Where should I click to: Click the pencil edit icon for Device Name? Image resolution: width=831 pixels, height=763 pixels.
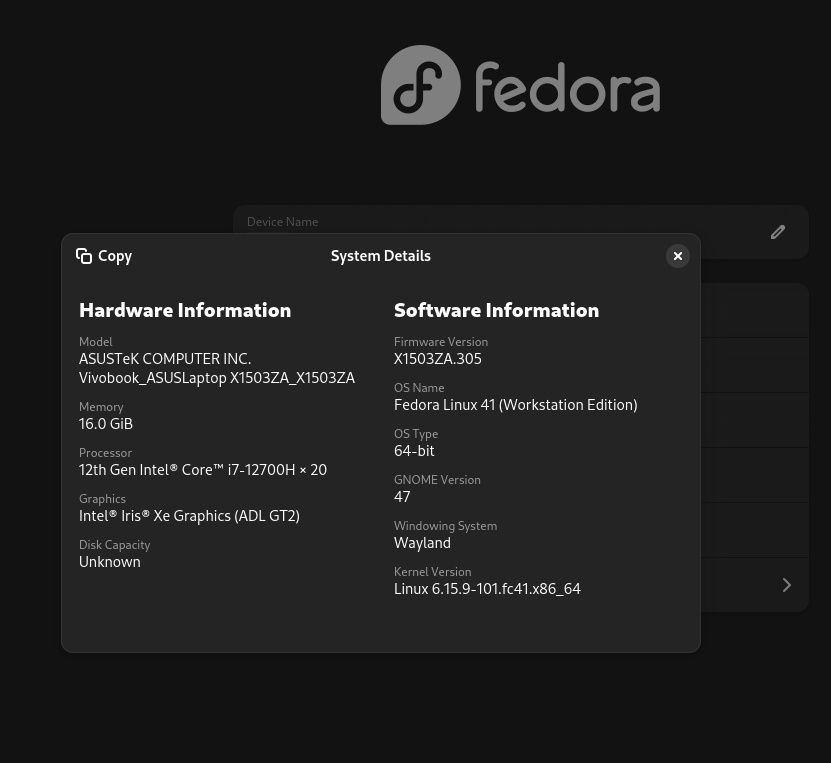777,232
